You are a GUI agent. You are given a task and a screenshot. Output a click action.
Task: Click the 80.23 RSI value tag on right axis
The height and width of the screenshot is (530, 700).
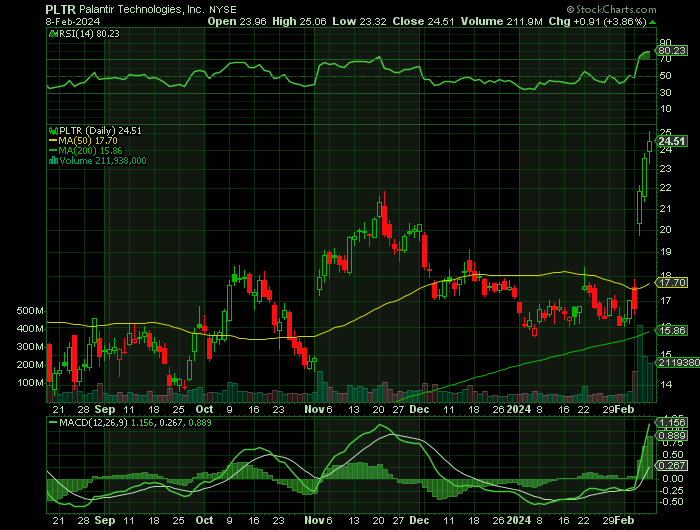[x=672, y=50]
